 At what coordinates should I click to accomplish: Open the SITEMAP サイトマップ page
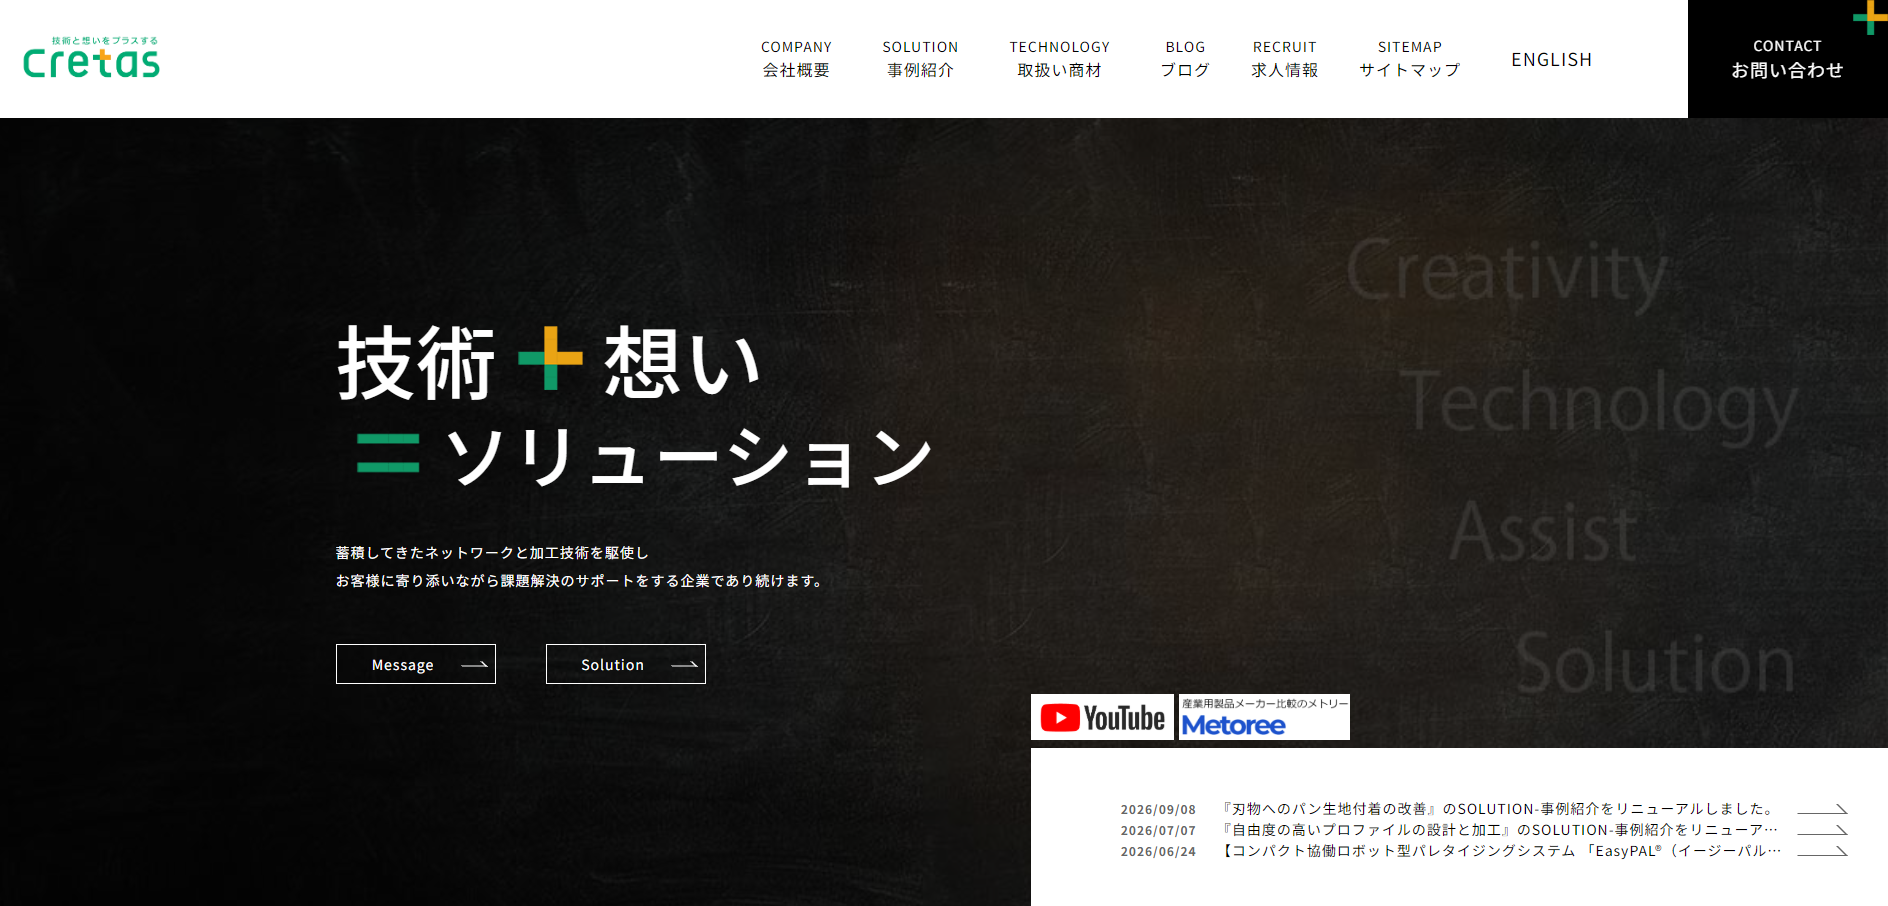(x=1410, y=59)
